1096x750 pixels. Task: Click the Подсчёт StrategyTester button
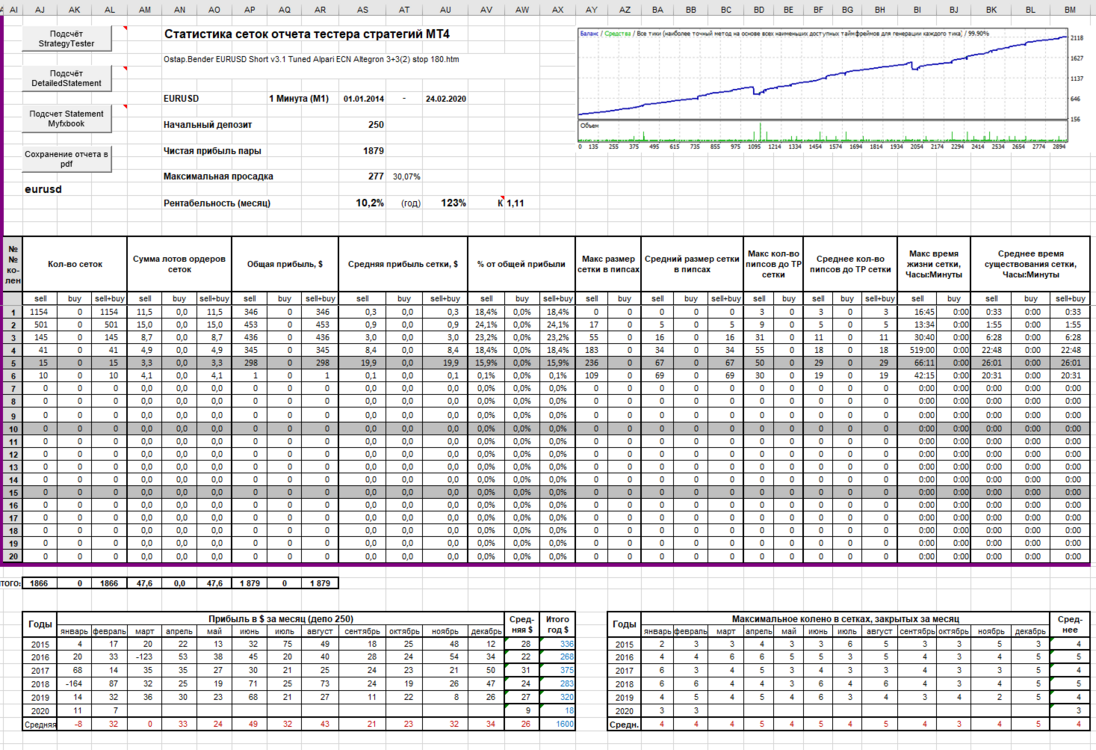click(66, 38)
